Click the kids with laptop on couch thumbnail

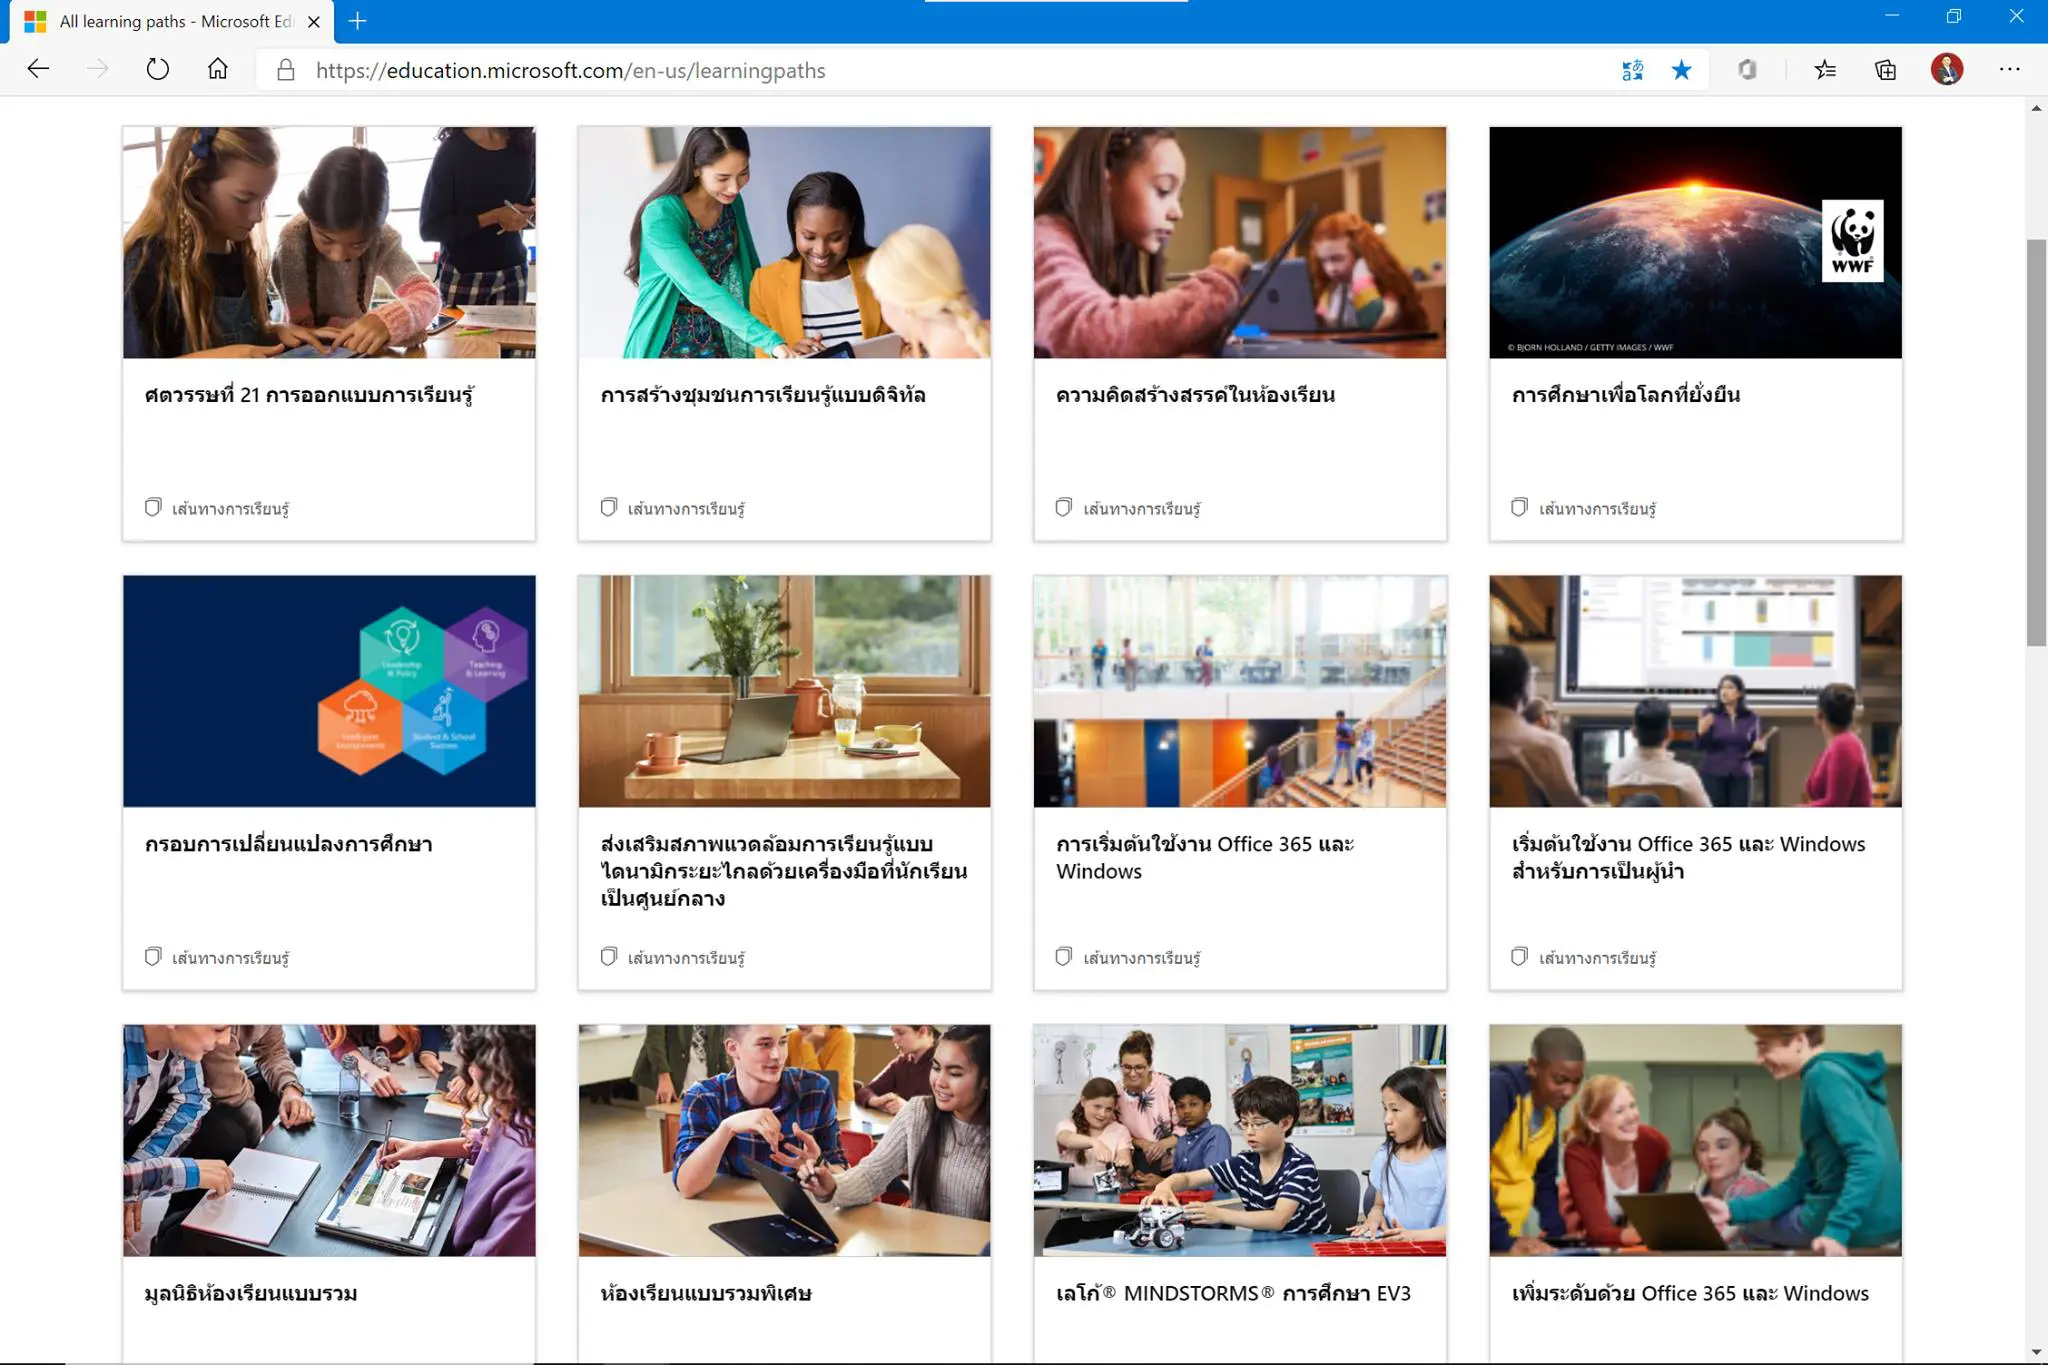point(1695,1140)
